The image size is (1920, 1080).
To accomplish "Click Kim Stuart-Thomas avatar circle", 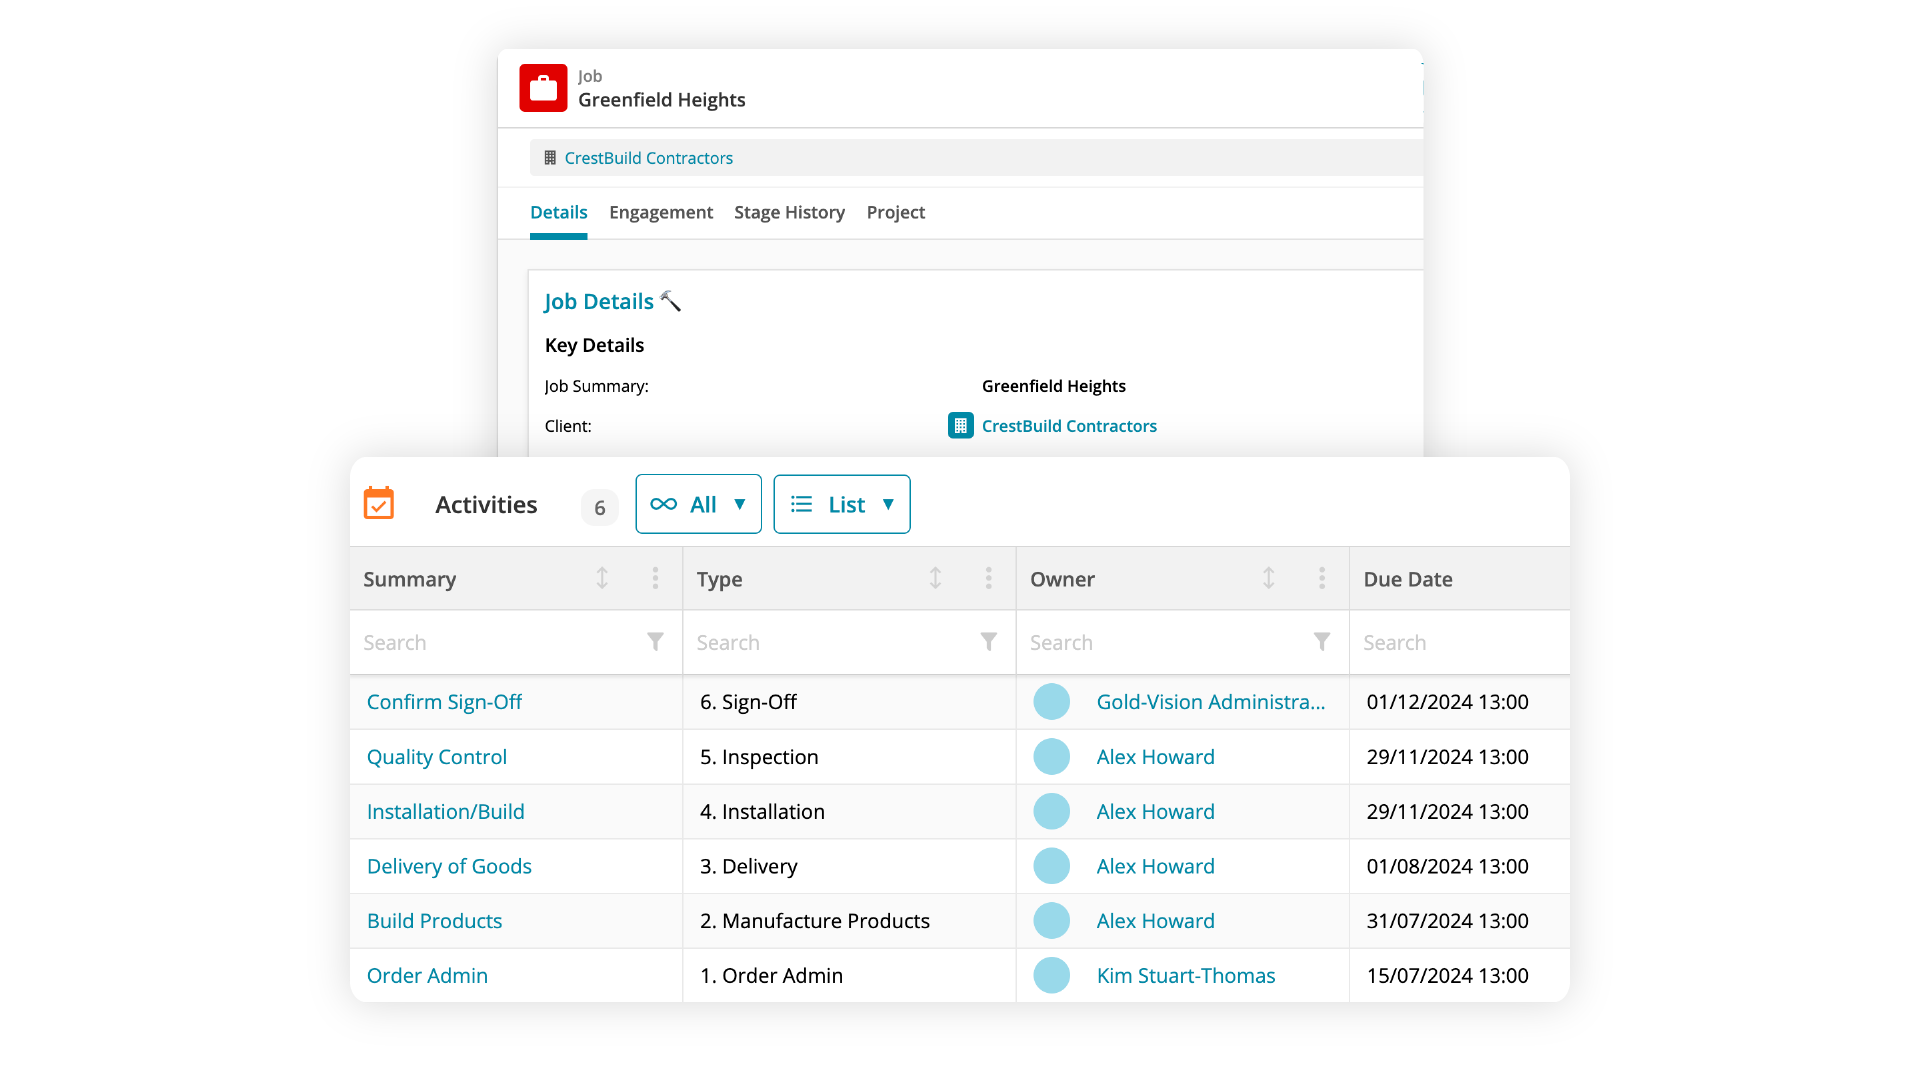I will [x=1051, y=975].
